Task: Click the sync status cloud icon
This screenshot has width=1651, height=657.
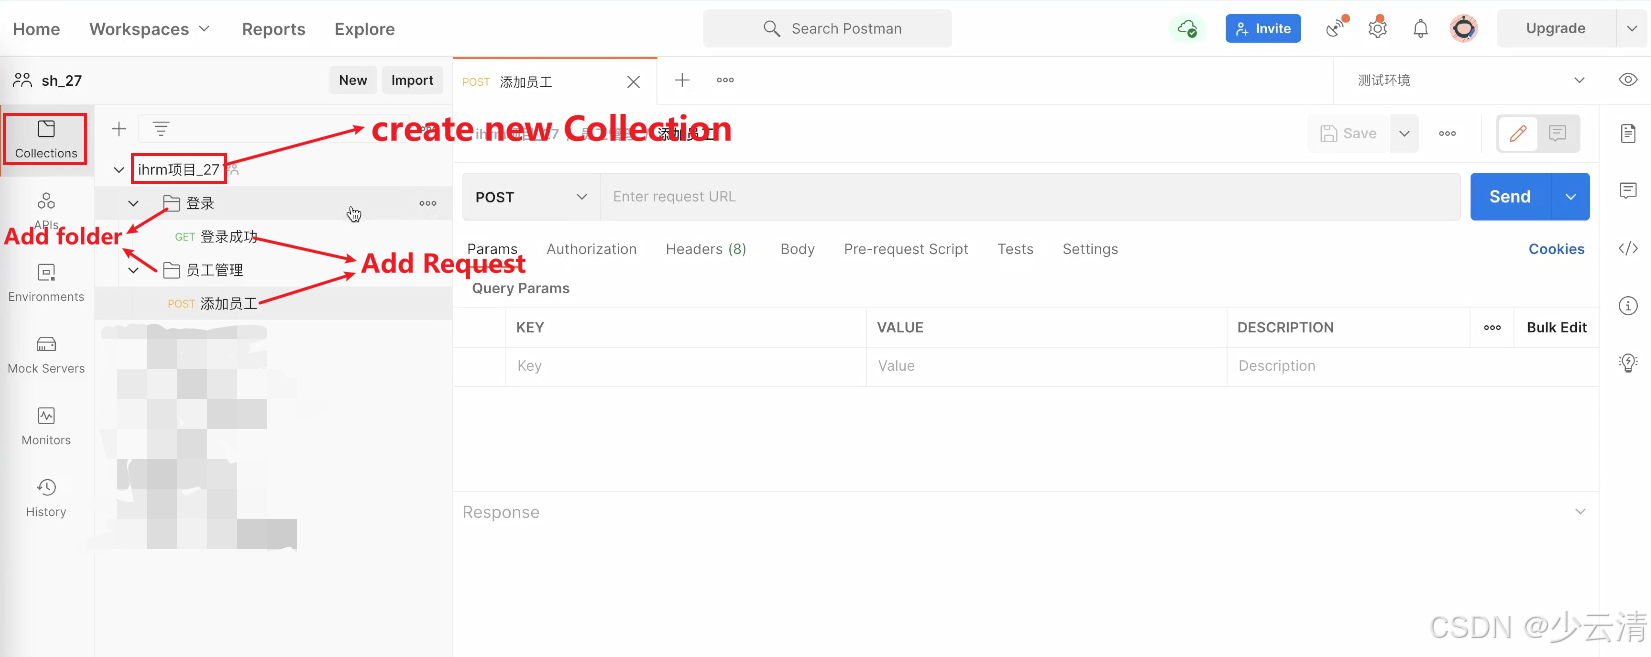Action: coord(1187,29)
